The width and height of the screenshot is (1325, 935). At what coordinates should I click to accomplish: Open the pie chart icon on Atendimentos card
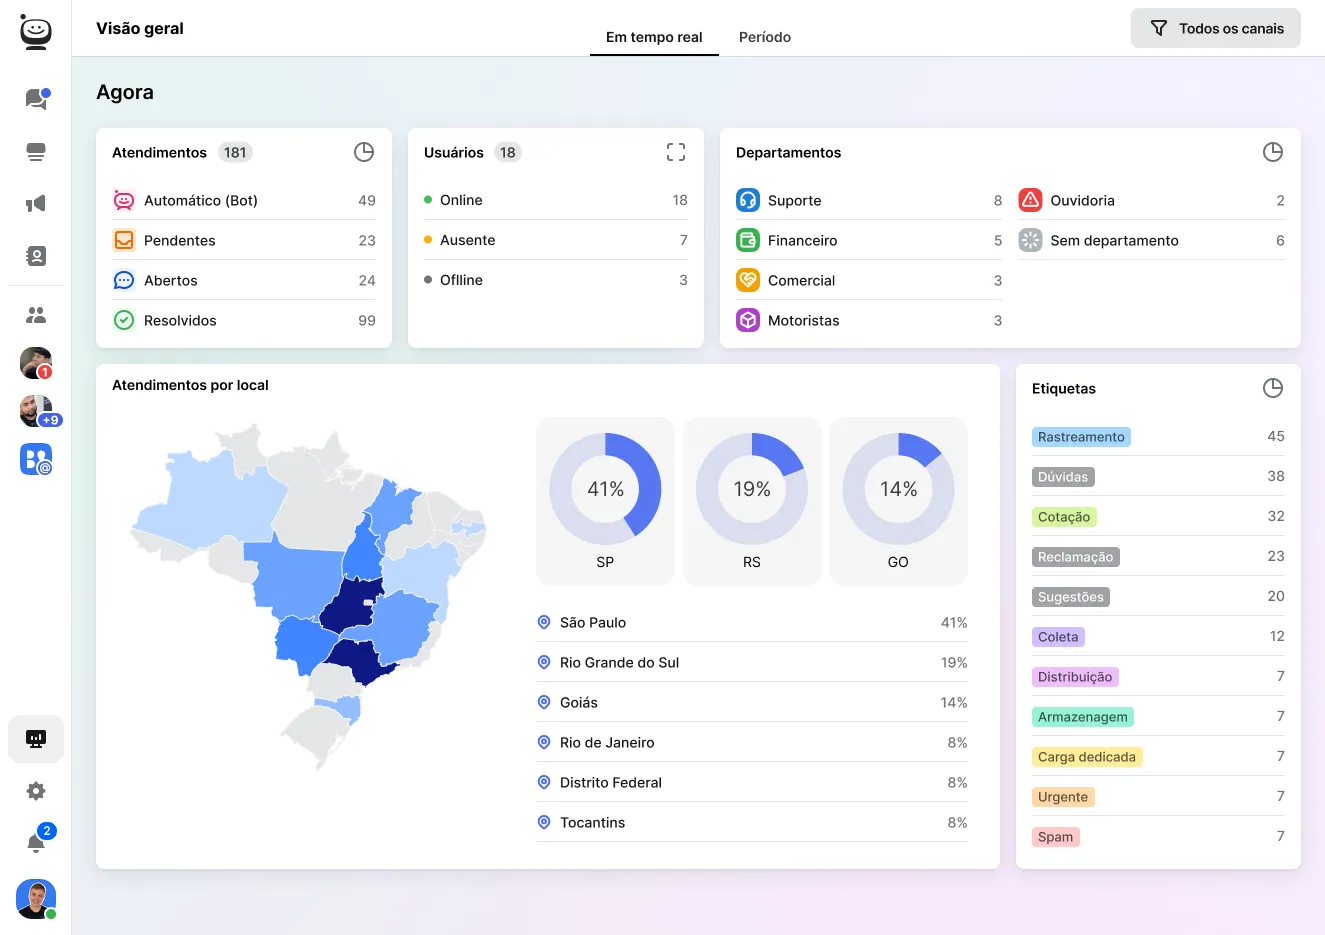pos(363,152)
